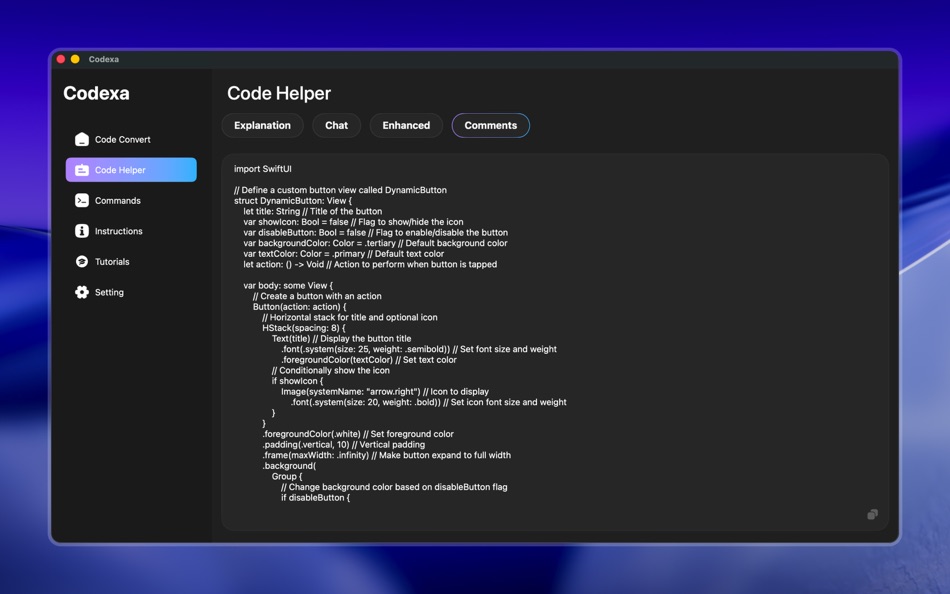
Task: Open Setting label in sidebar
Action: pyautogui.click(x=109, y=292)
